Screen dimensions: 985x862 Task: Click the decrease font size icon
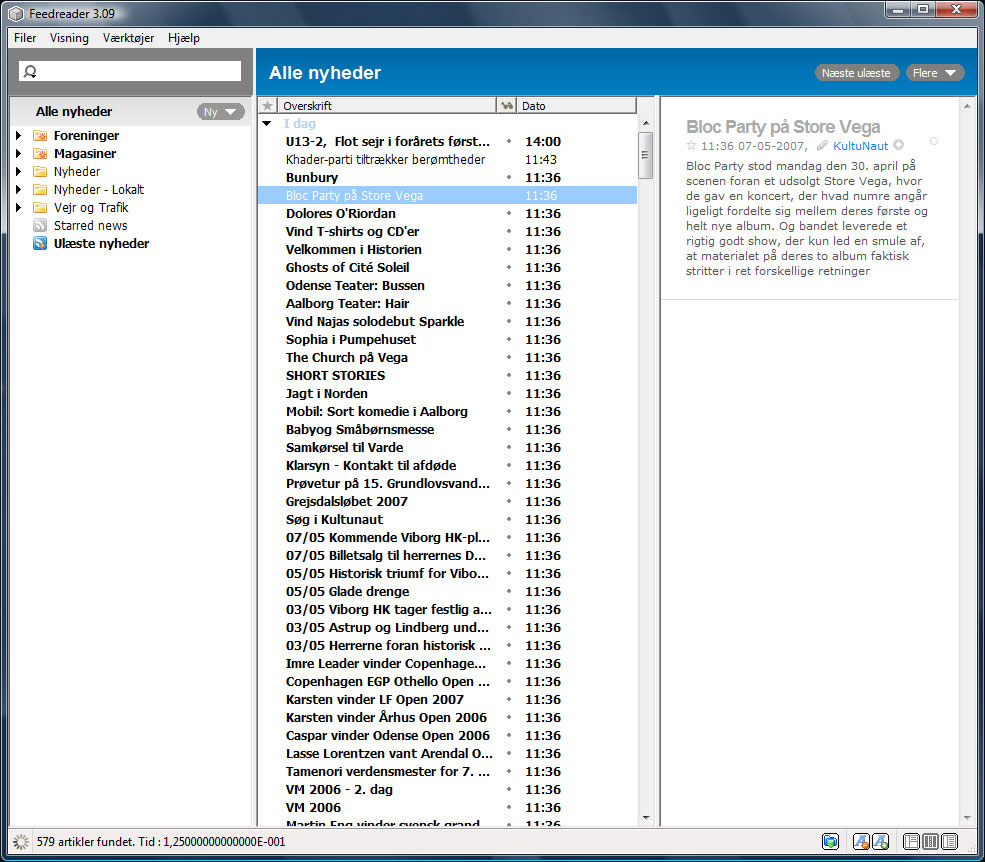coord(861,841)
